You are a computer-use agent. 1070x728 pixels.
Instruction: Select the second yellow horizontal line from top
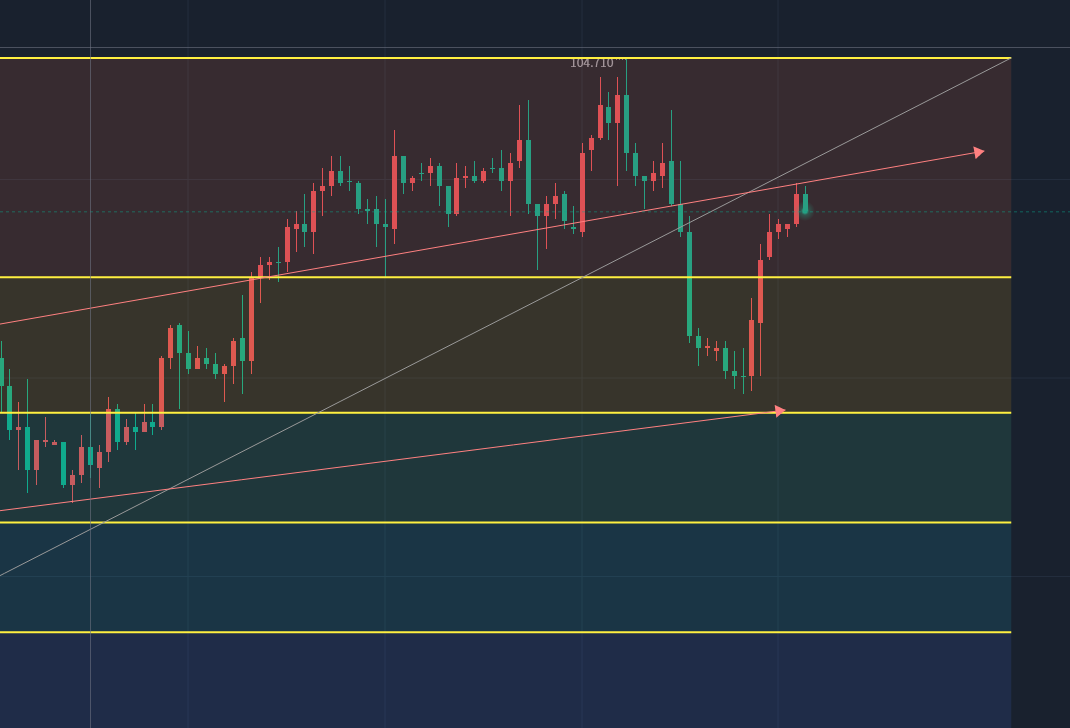500,277
